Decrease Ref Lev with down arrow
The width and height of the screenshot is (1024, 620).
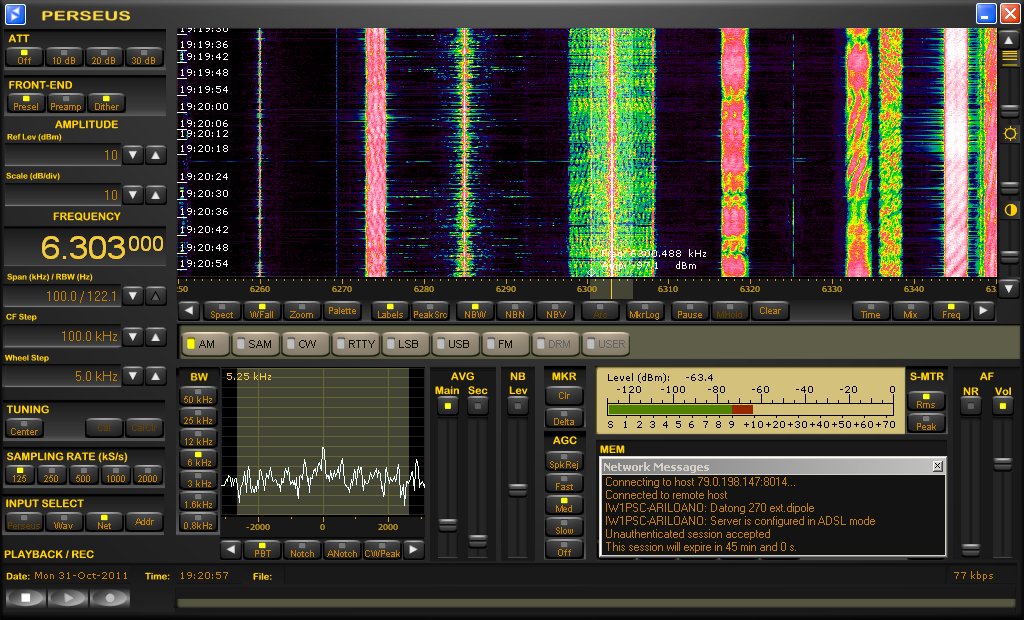[x=133, y=155]
